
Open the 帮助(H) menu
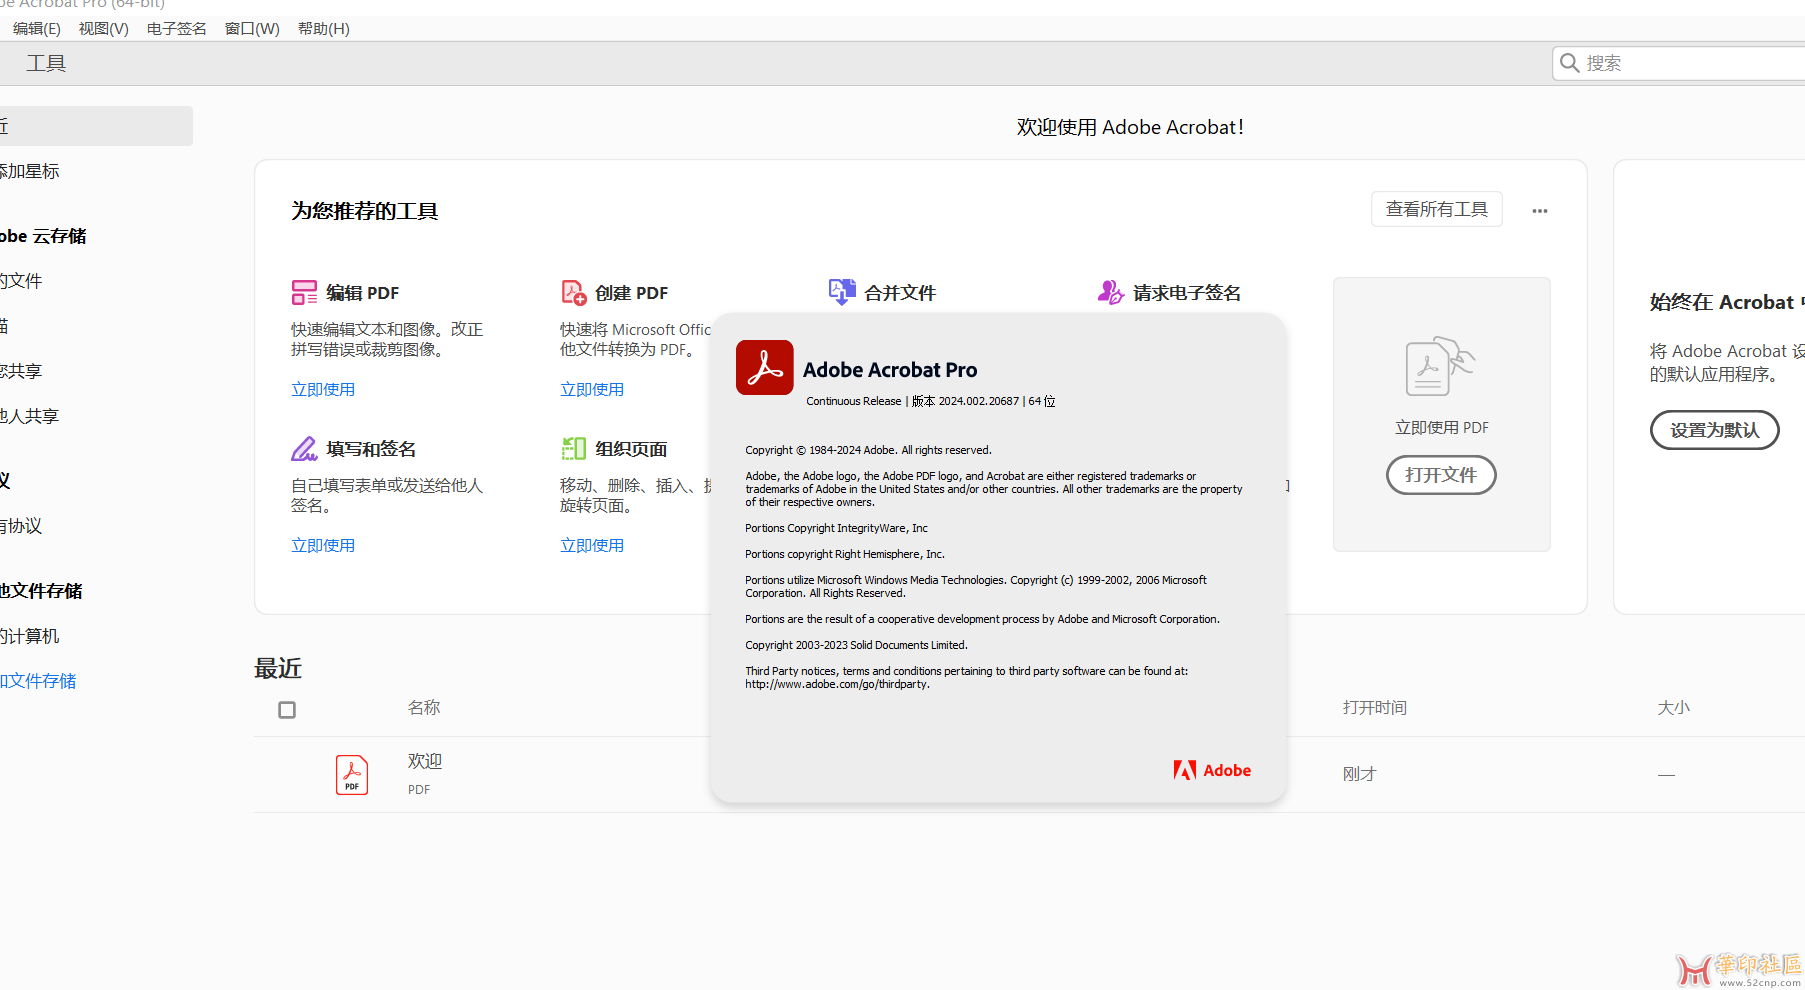click(323, 29)
